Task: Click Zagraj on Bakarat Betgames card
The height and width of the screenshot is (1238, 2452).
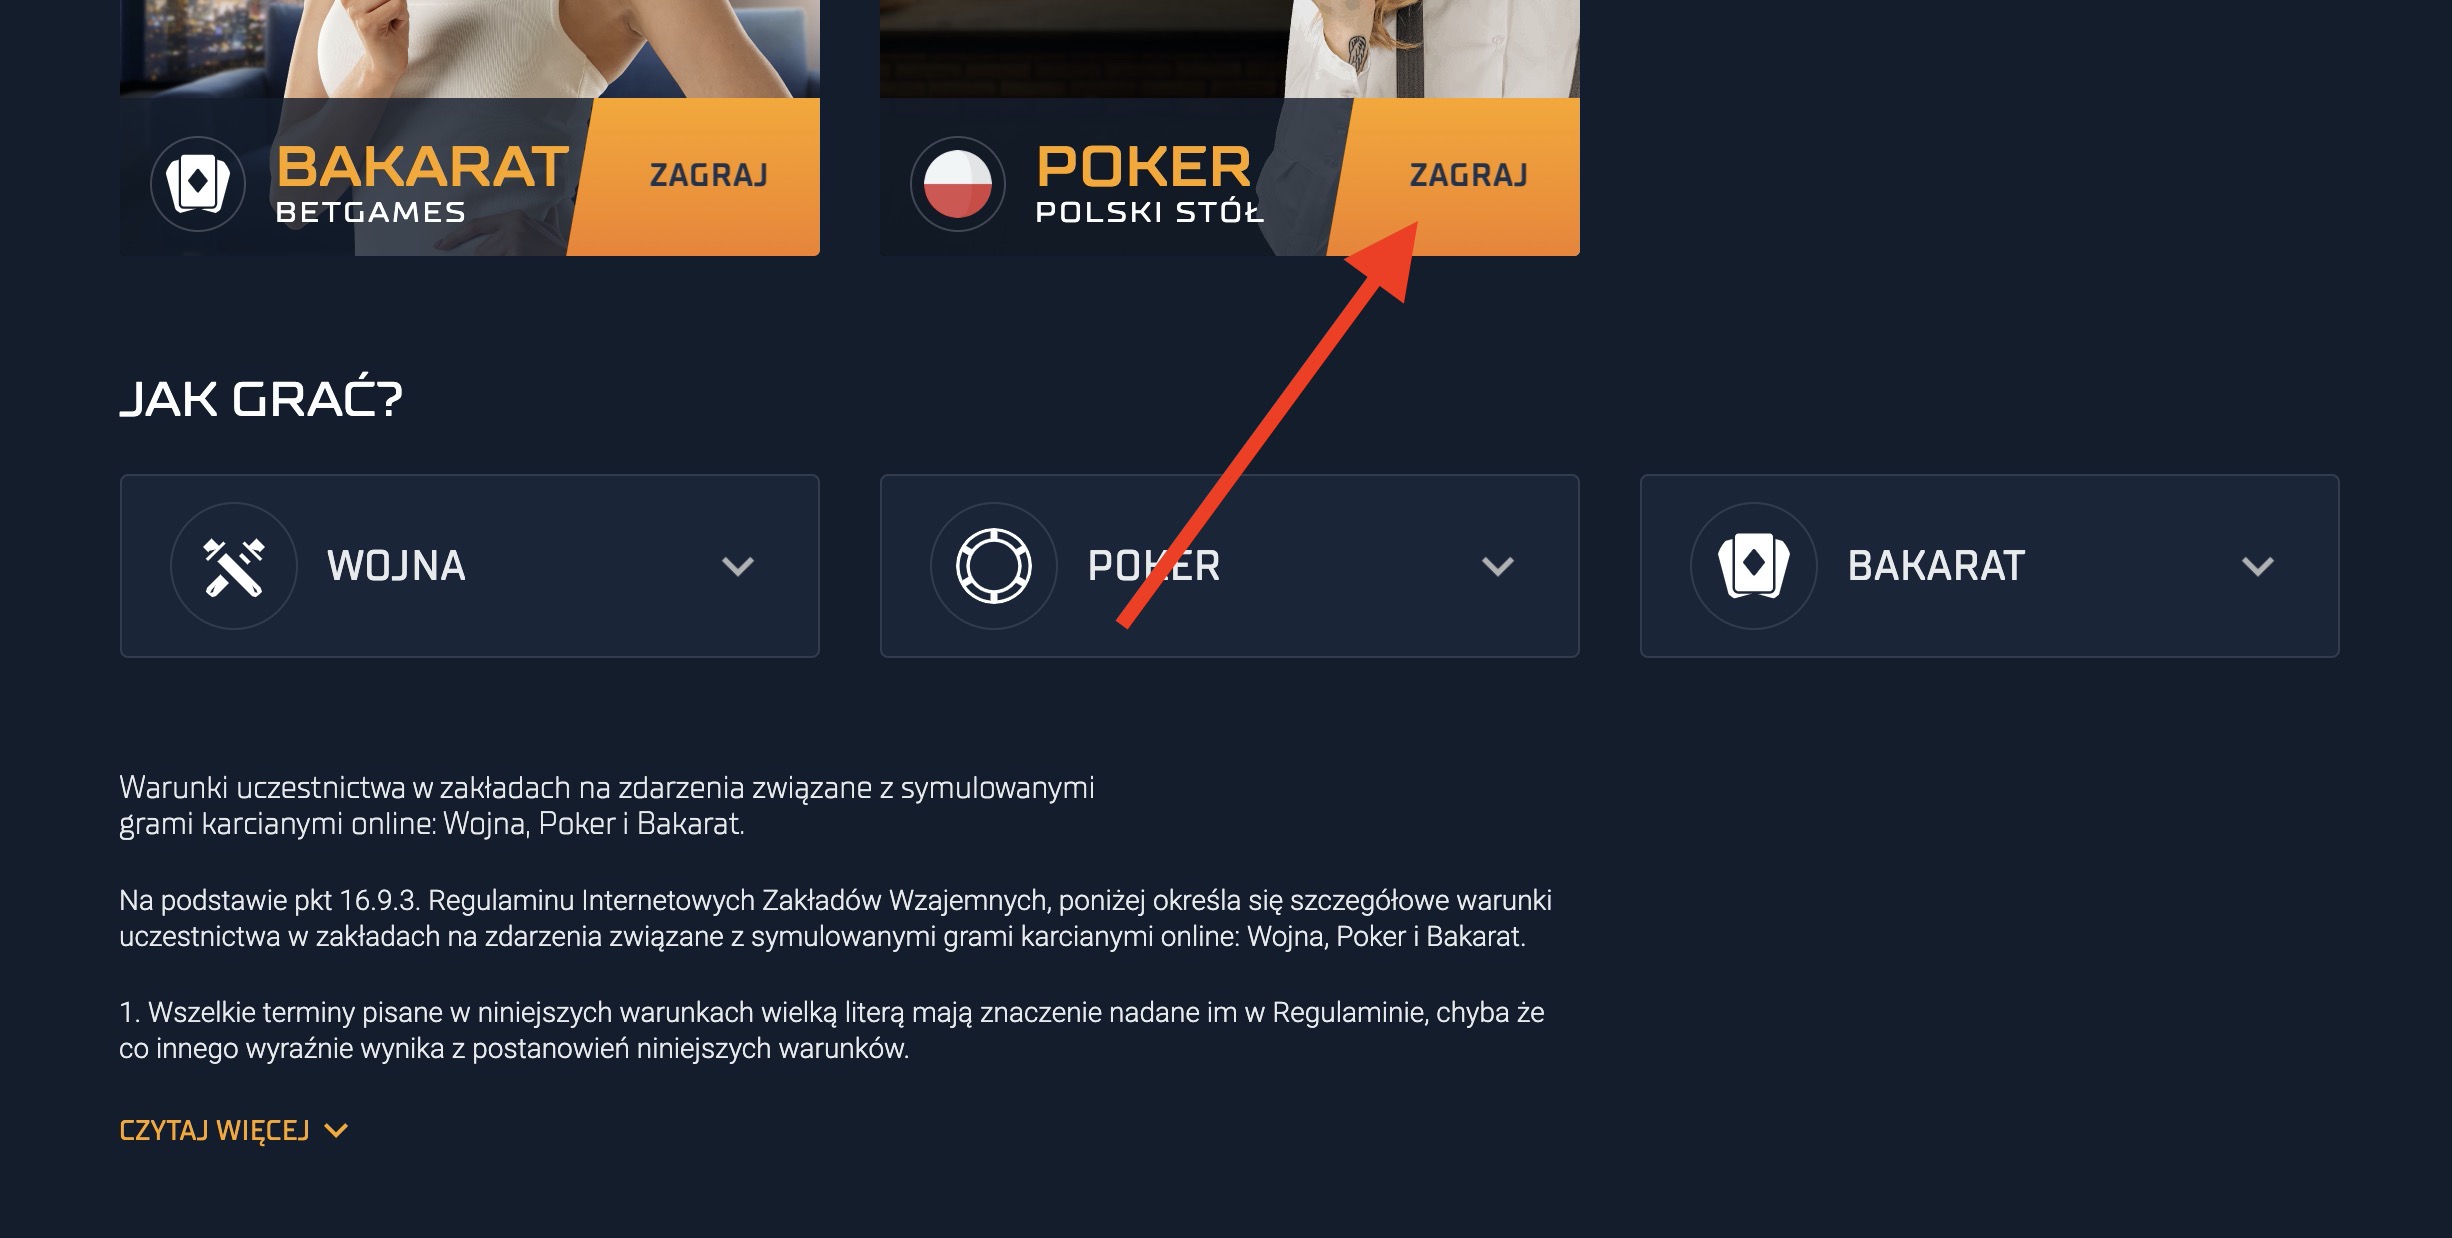Action: pos(708,176)
